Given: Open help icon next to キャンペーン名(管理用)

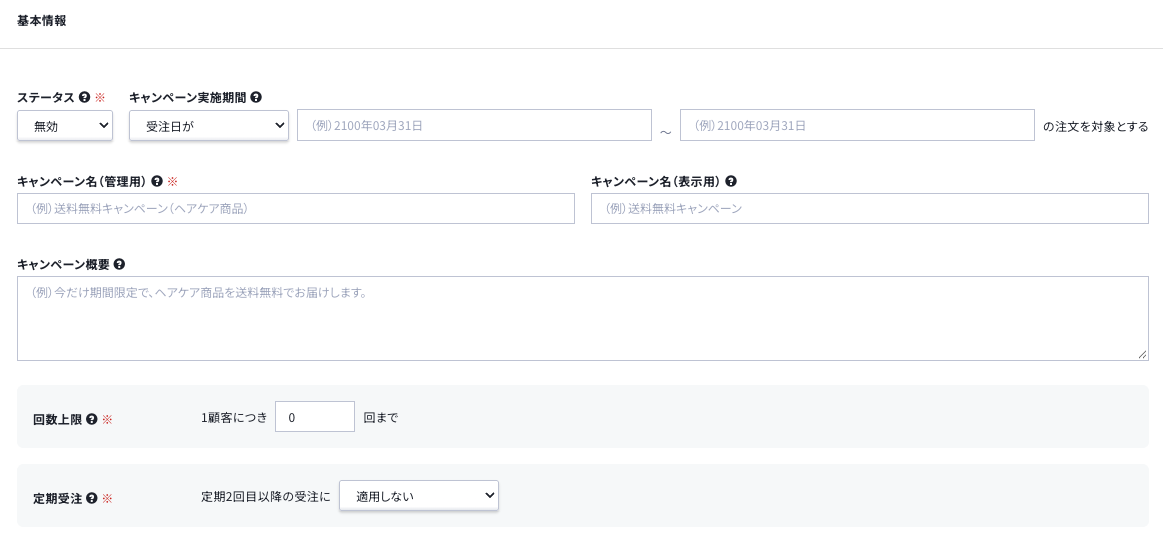Looking at the screenshot, I should [157, 181].
